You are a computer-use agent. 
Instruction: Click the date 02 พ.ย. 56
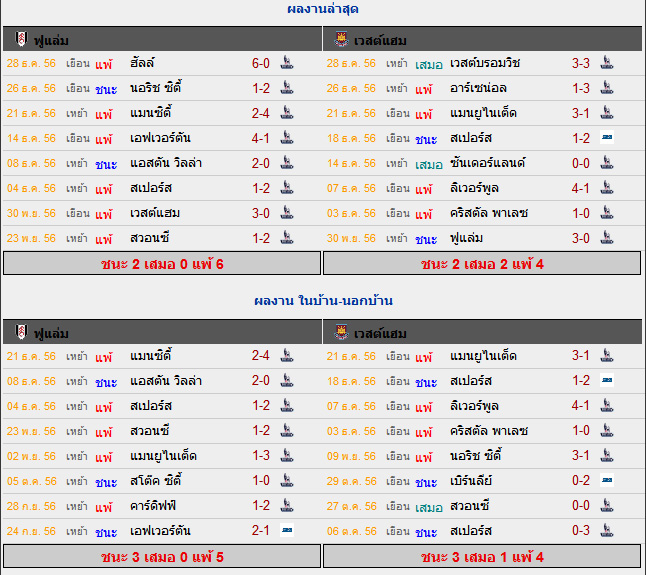pyautogui.click(x=31, y=456)
